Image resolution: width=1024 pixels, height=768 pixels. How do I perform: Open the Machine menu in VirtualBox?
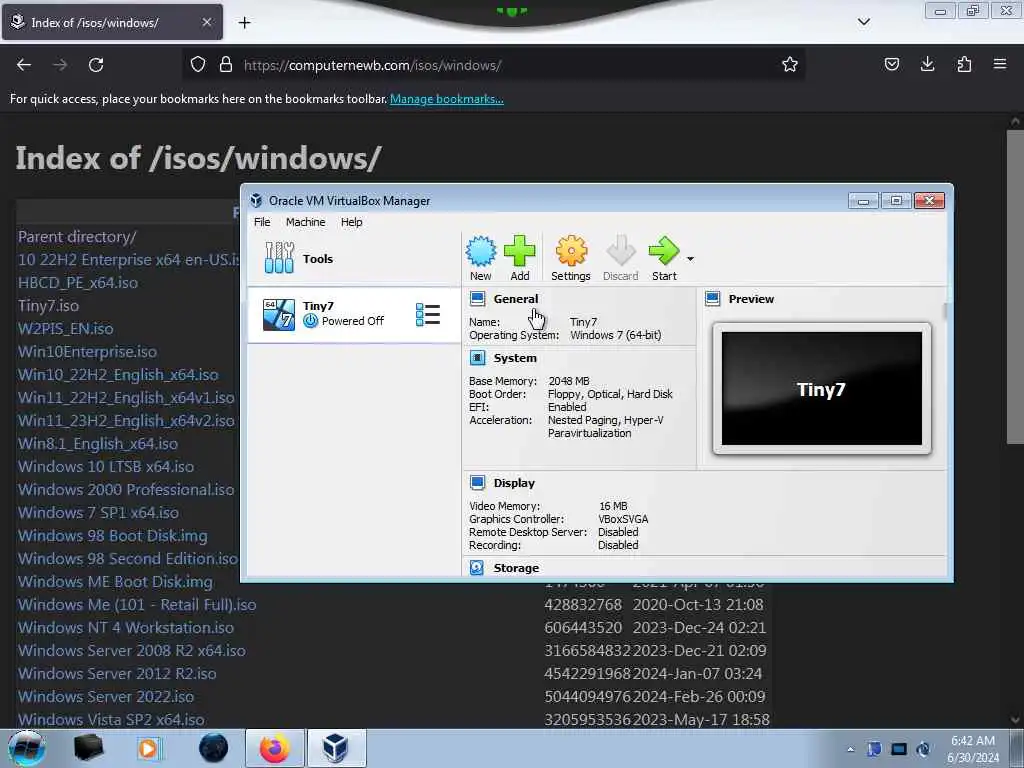pyautogui.click(x=305, y=222)
